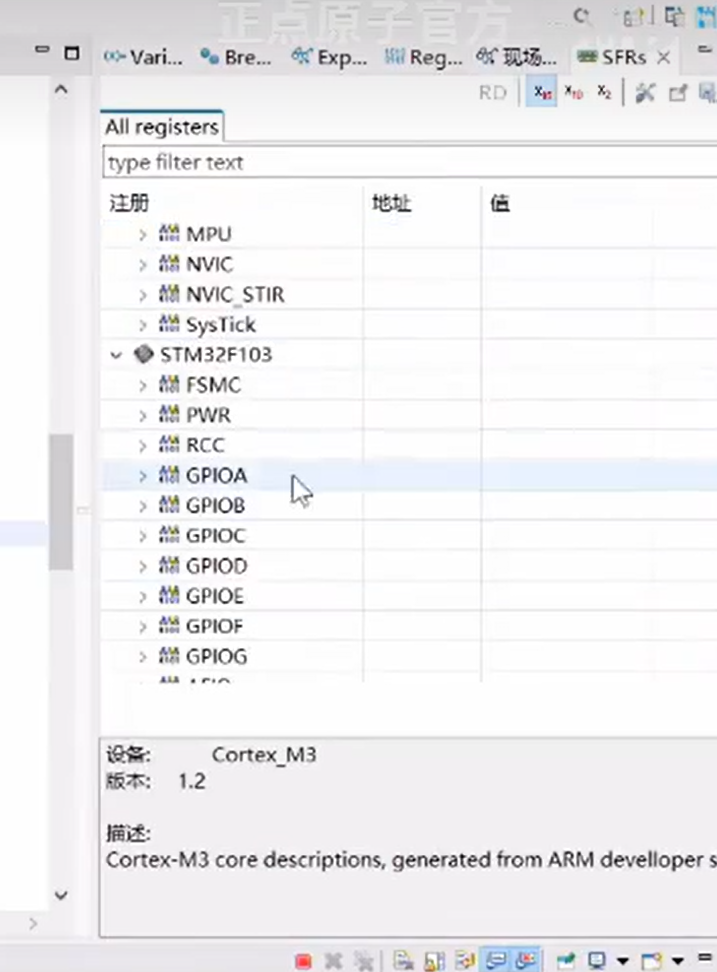Click the remove launch X icon
Image resolution: width=717 pixels, height=972 pixels.
333,961
